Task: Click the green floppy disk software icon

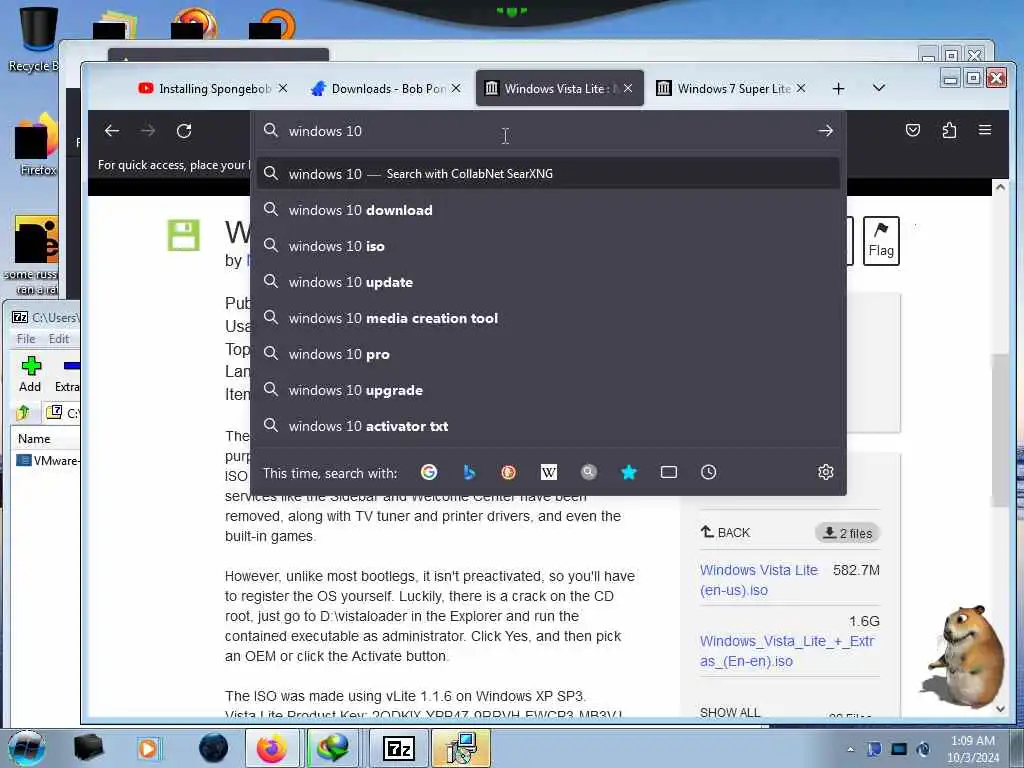Action: pos(184,236)
